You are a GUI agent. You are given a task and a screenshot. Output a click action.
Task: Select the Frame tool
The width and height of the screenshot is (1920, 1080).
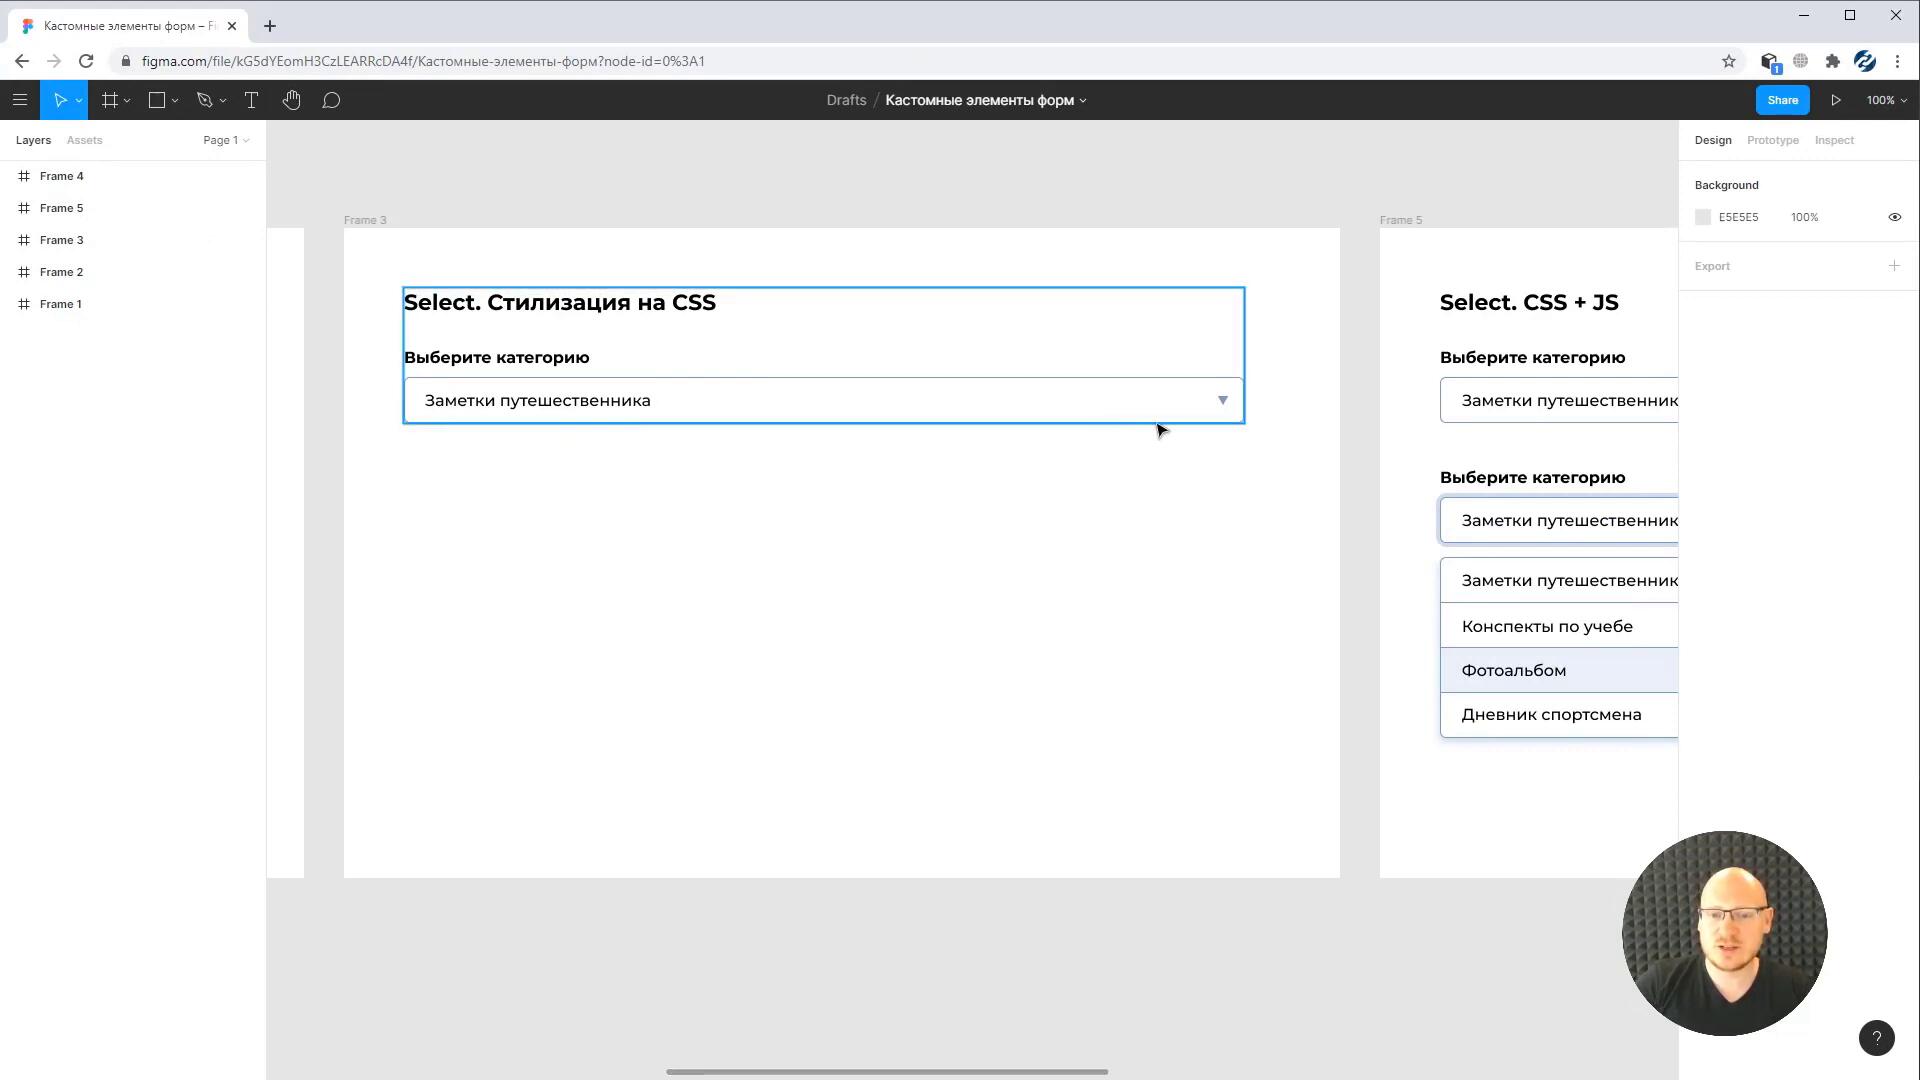110,100
